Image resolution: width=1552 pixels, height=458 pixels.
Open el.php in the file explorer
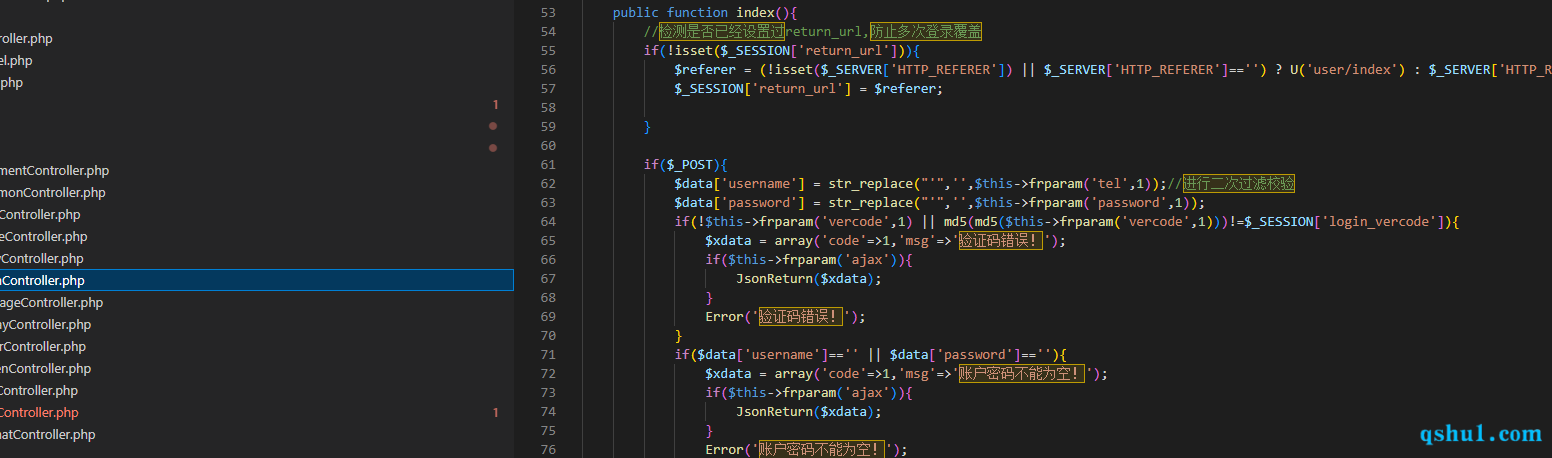point(16,61)
